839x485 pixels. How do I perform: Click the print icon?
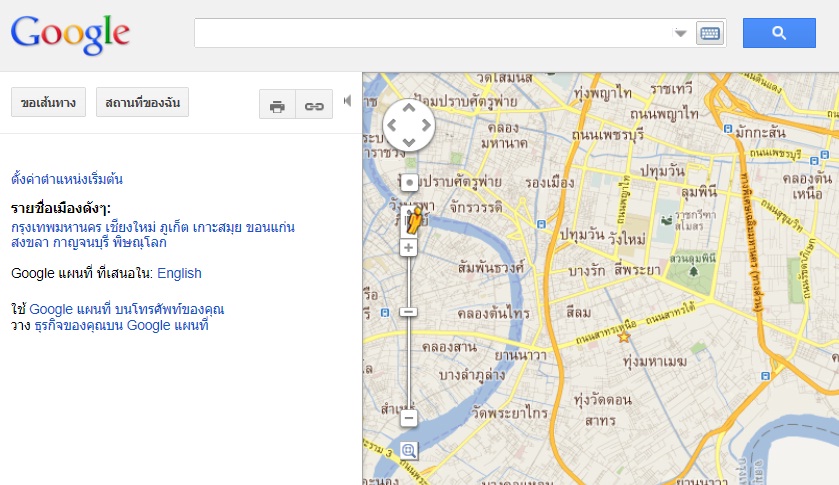pos(277,104)
